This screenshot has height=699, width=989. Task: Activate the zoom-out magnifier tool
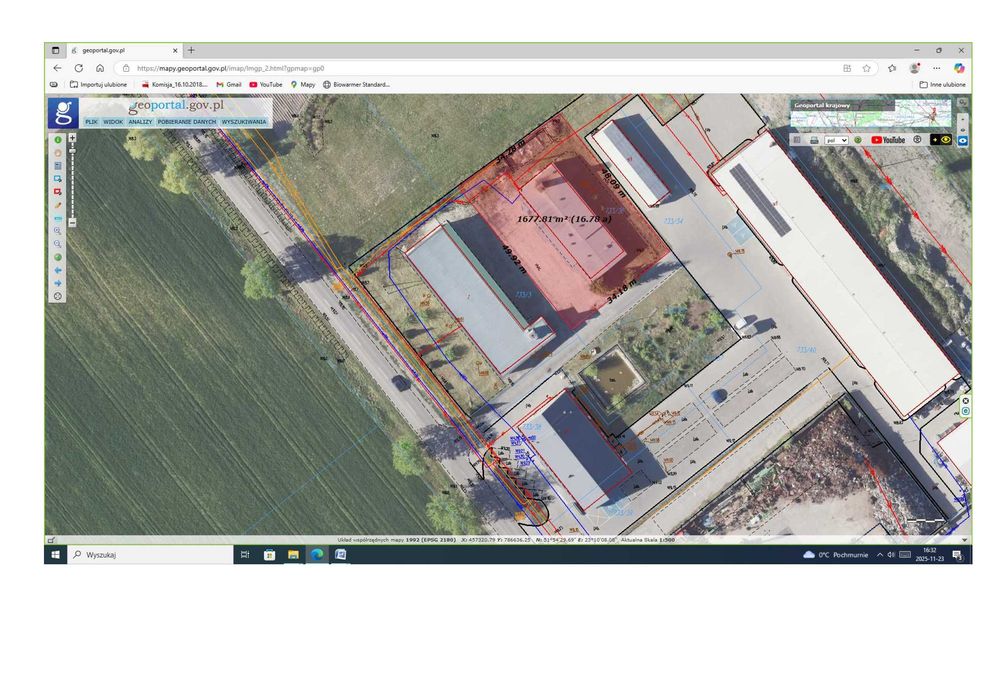pyautogui.click(x=58, y=244)
